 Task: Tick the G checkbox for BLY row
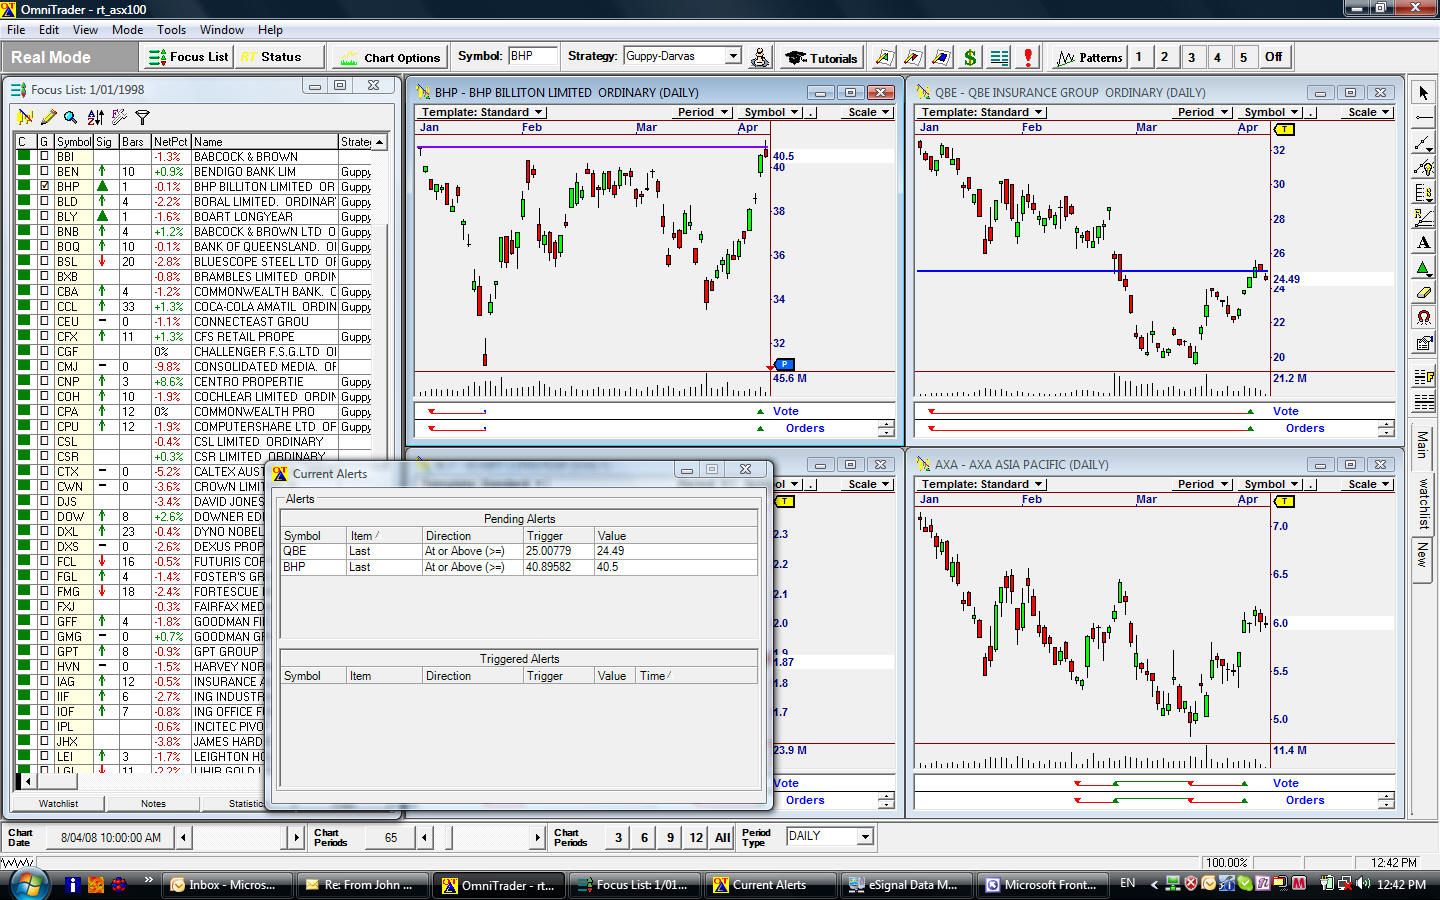44,216
